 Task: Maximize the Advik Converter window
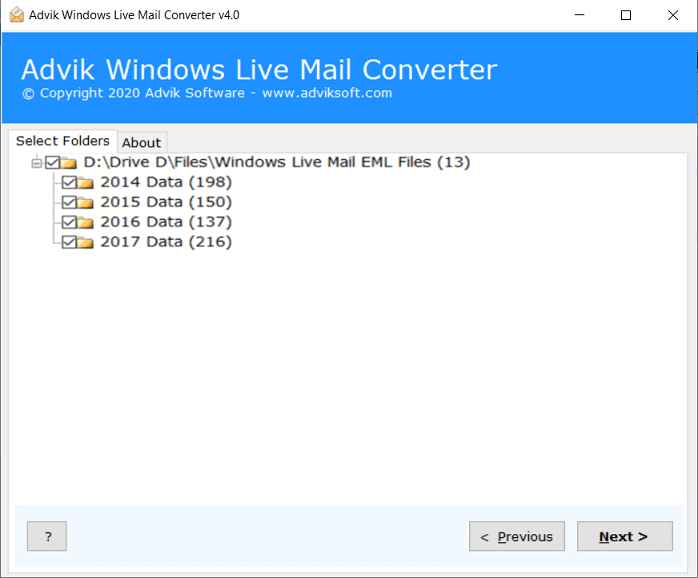626,15
